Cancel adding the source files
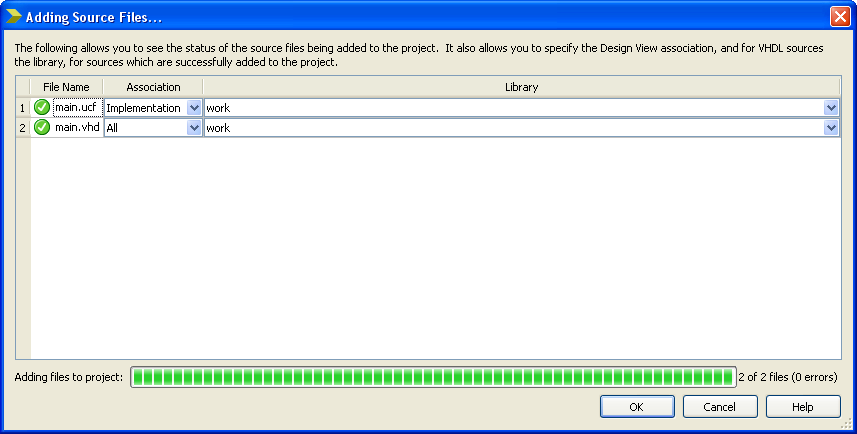The width and height of the screenshot is (857, 434). (x=720, y=407)
